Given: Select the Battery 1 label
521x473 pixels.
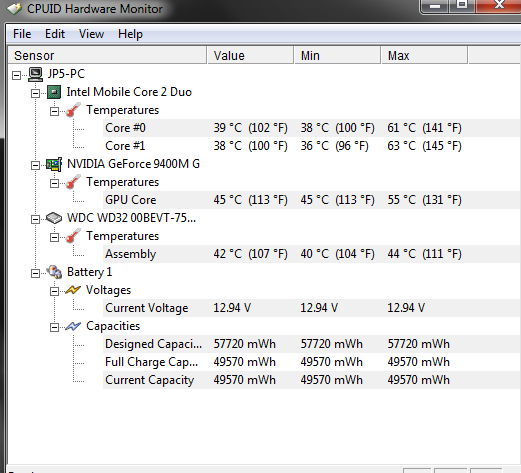Looking at the screenshot, I should [89, 272].
